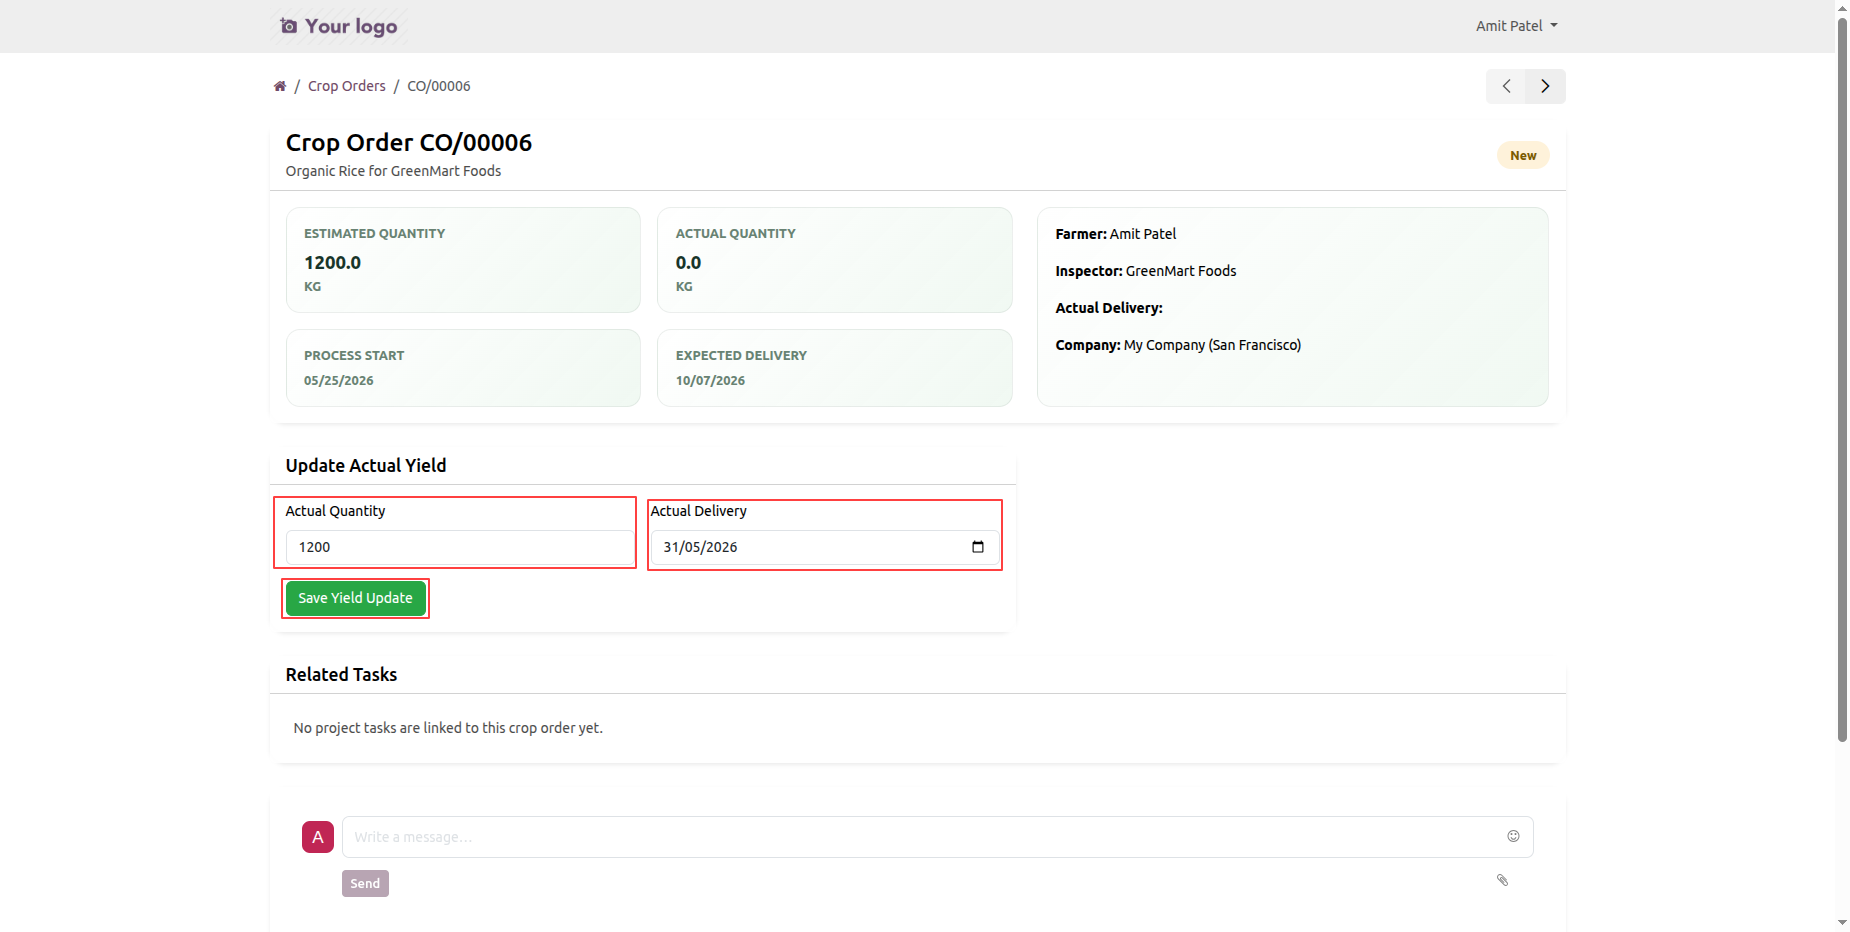
Task: Click the Write a message text box
Action: pos(937,837)
